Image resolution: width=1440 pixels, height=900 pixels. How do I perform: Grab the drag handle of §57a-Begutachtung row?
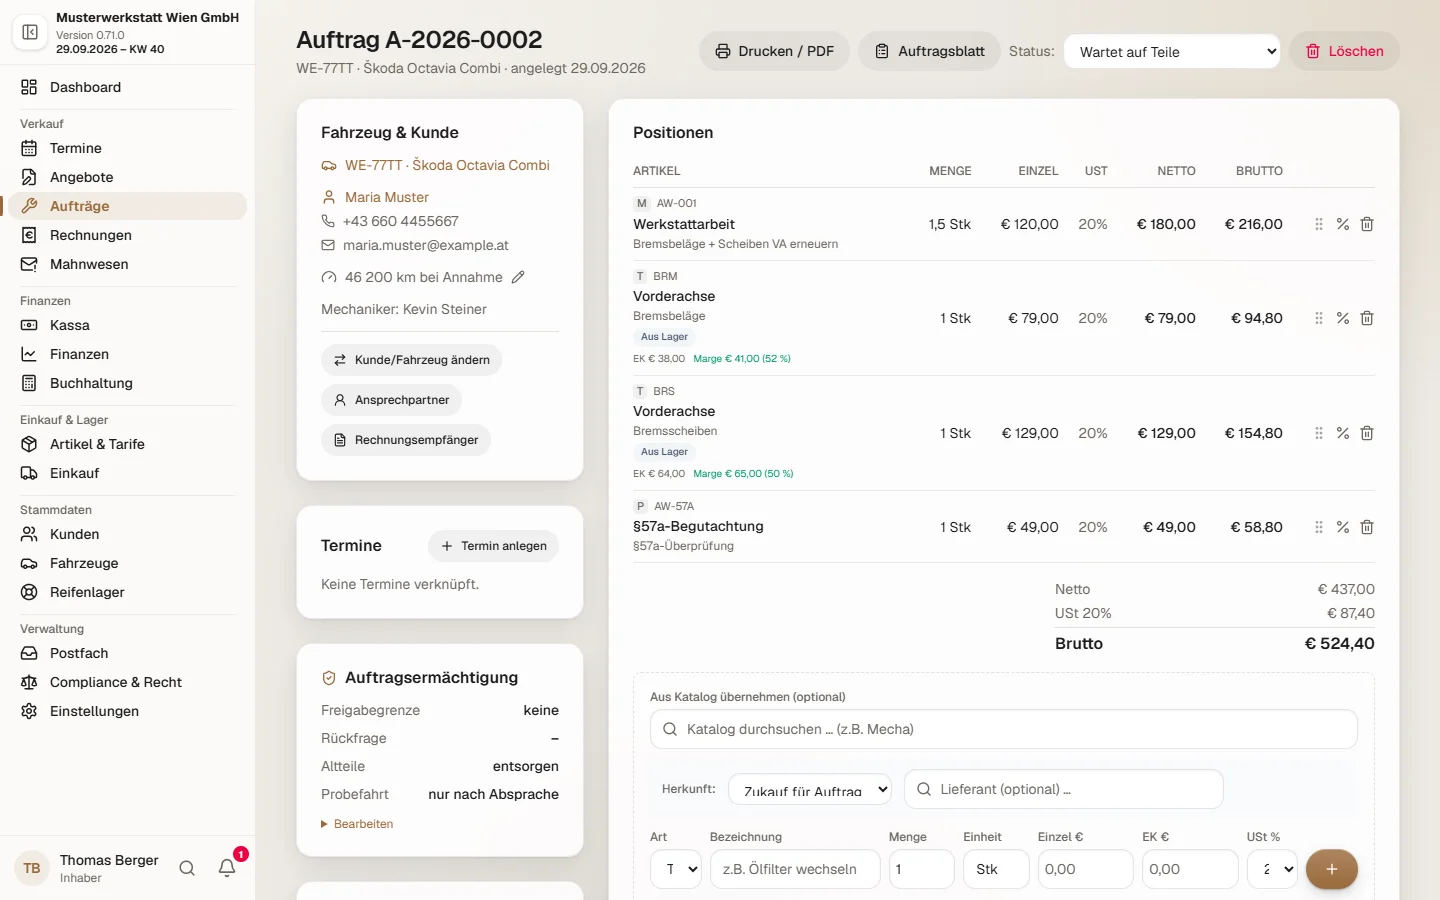pyautogui.click(x=1319, y=527)
